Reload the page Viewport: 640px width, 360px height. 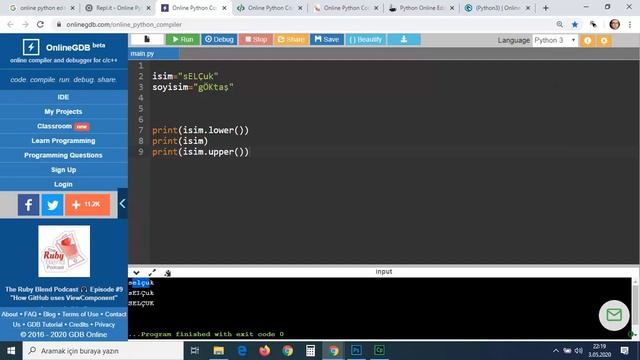click(x=40, y=24)
